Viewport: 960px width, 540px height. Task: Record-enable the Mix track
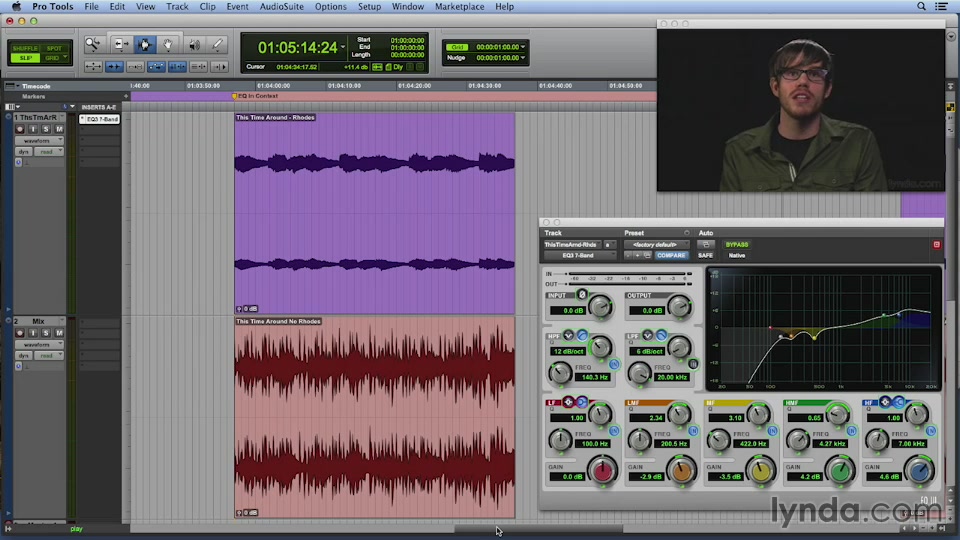[x=20, y=333]
